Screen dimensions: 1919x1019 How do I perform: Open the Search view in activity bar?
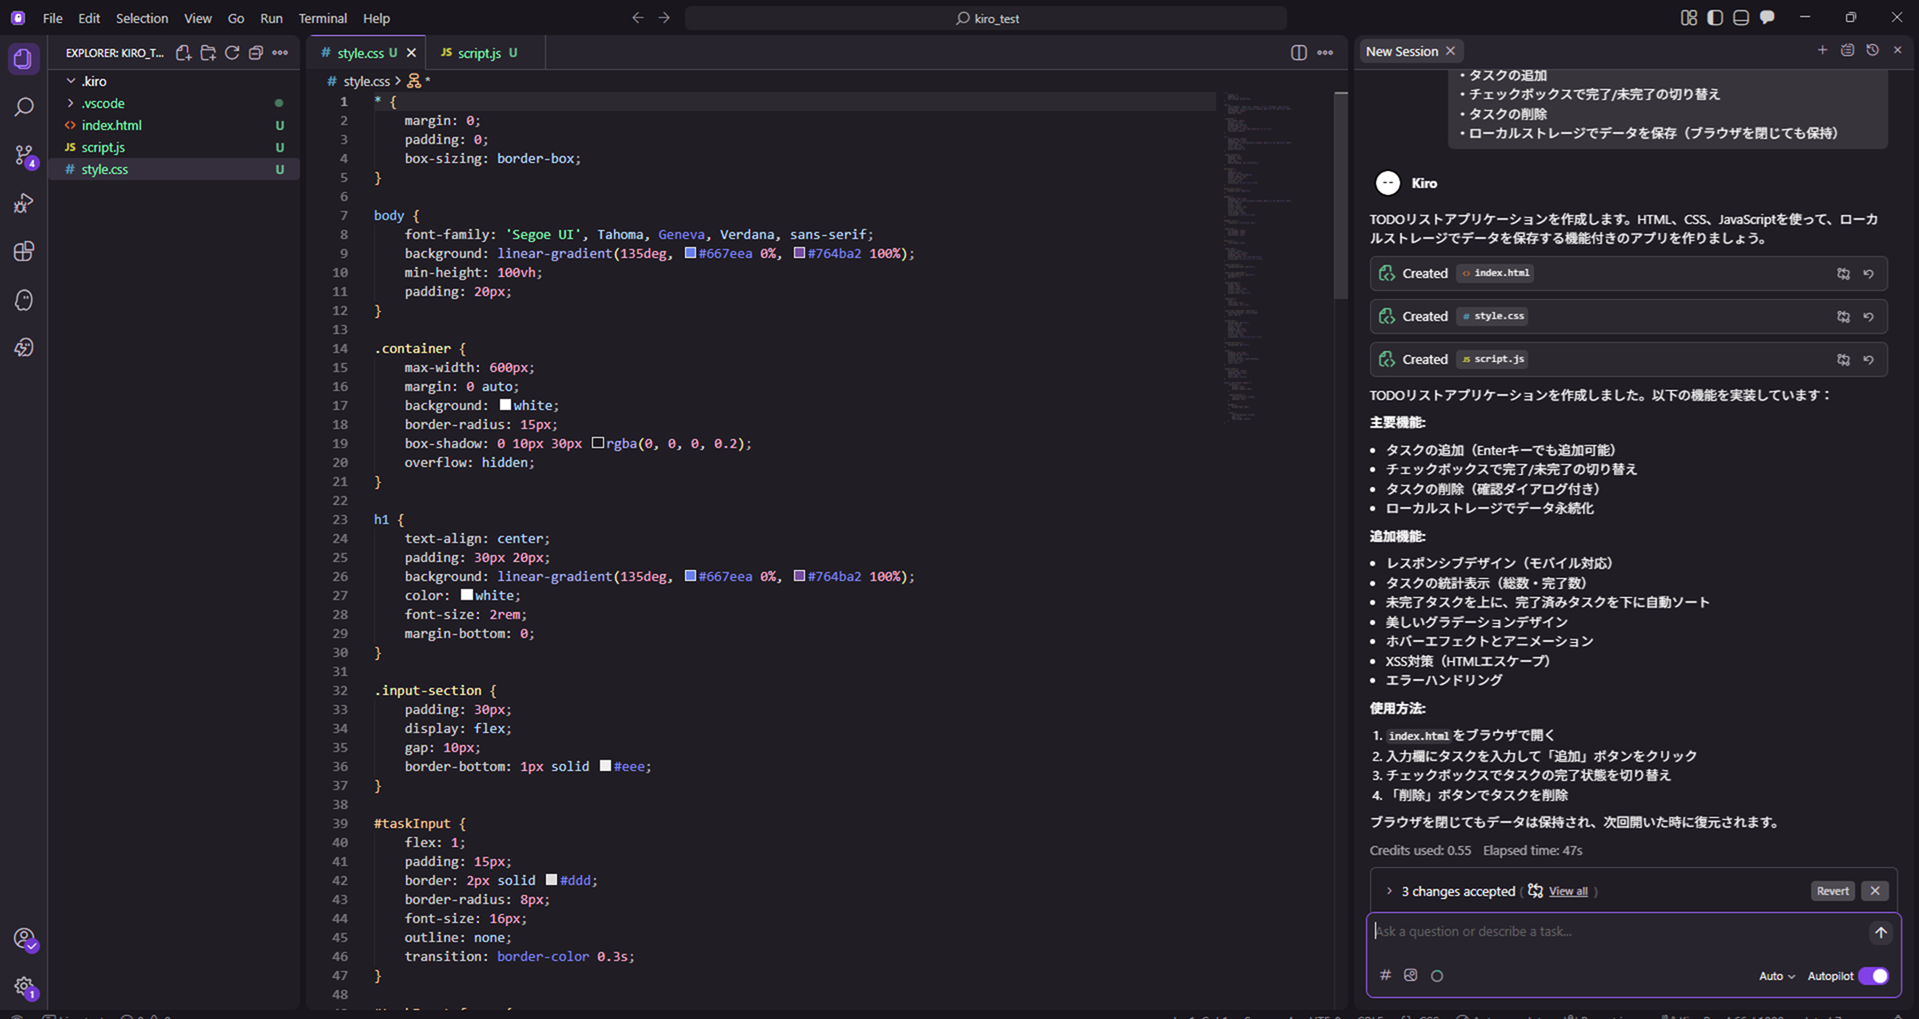(x=24, y=107)
